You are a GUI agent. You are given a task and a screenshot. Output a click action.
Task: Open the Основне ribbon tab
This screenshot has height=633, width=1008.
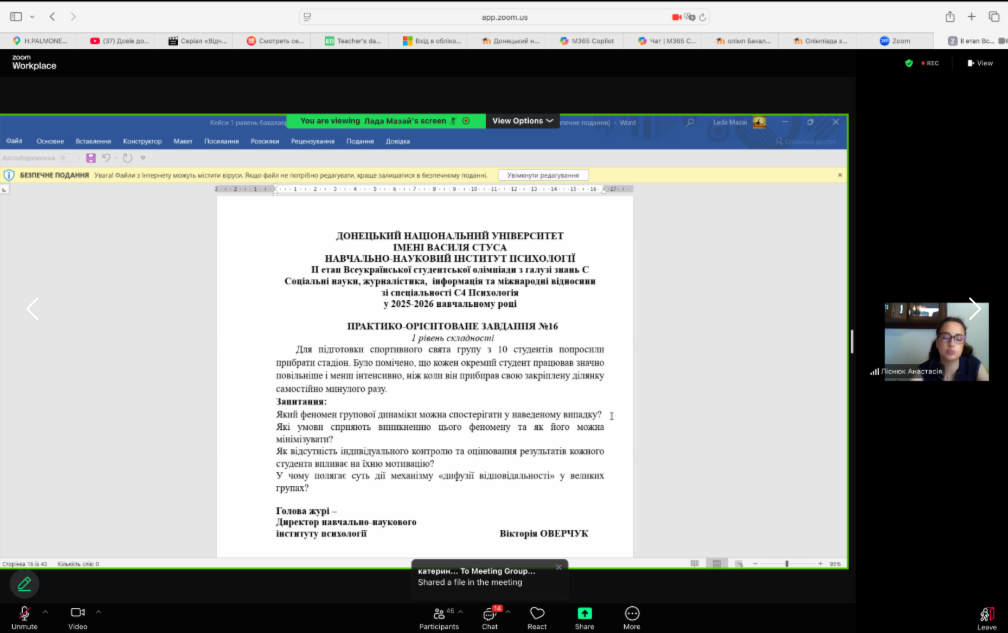pos(50,141)
